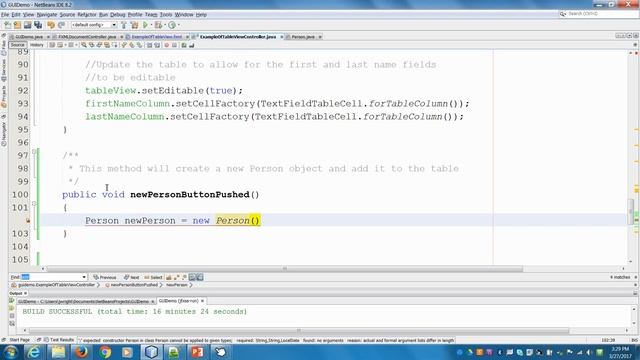Open the Window menu
The width and height of the screenshot is (640, 360).
point(184,15)
